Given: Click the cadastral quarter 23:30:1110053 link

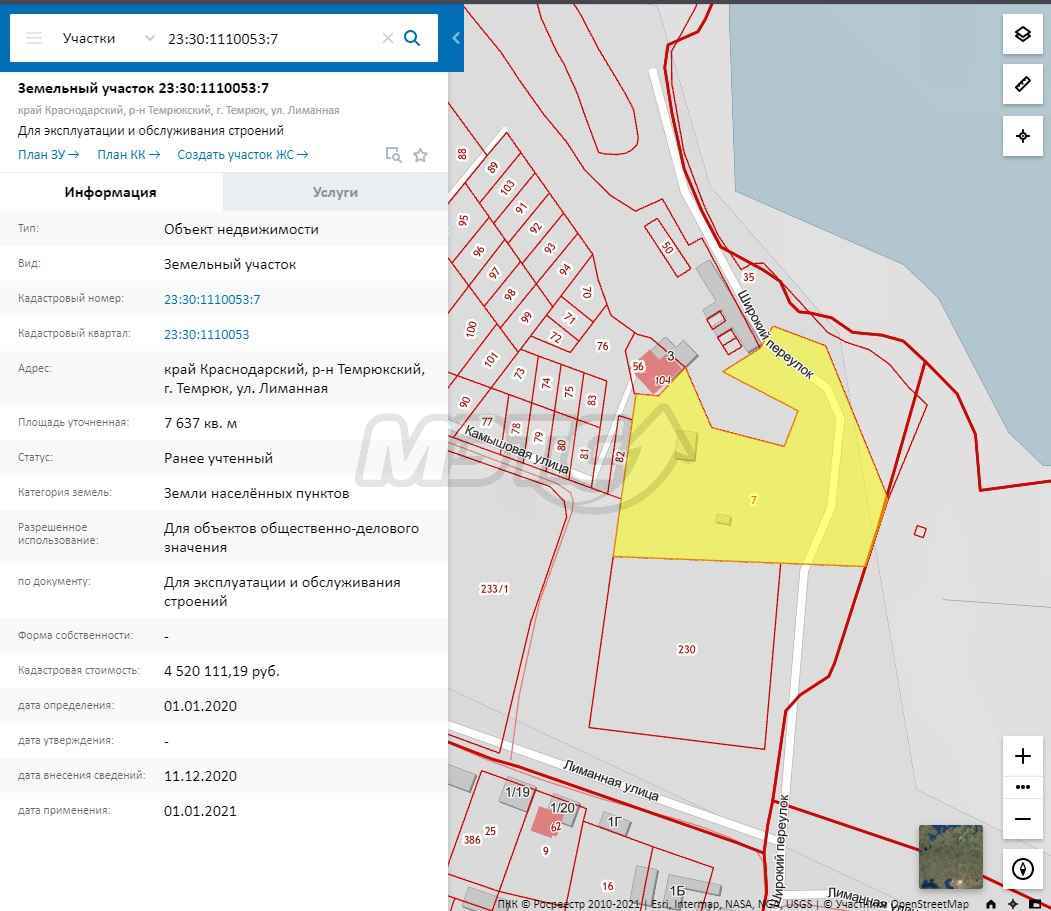Looking at the screenshot, I should pos(206,334).
